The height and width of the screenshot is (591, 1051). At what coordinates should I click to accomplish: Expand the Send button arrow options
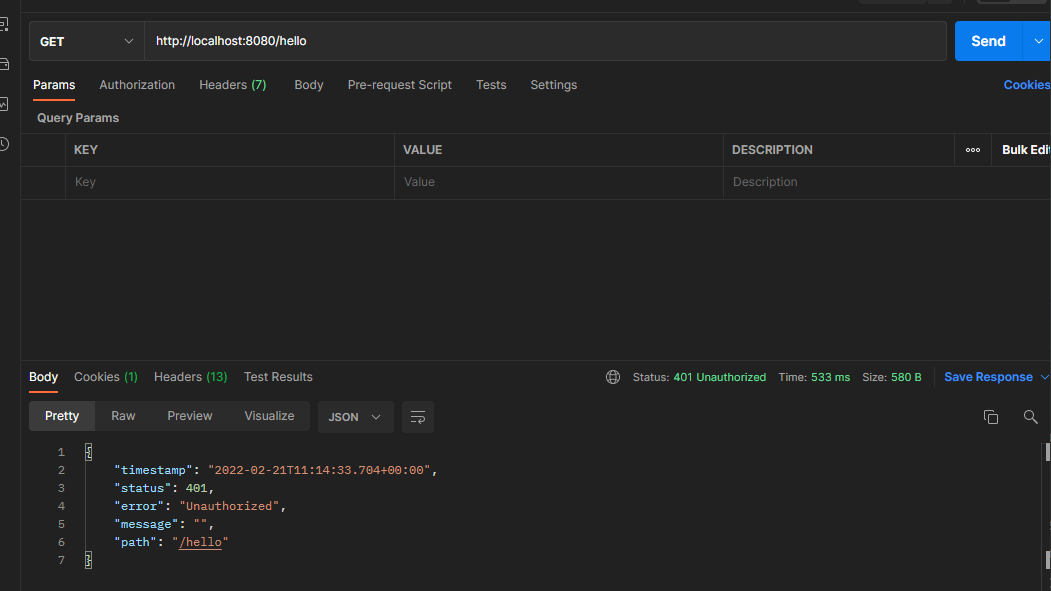[1038, 42]
